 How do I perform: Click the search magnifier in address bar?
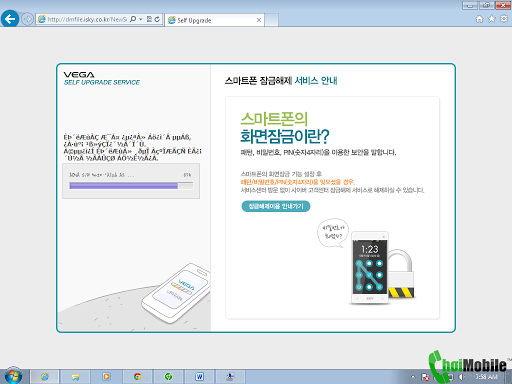[x=133, y=19]
